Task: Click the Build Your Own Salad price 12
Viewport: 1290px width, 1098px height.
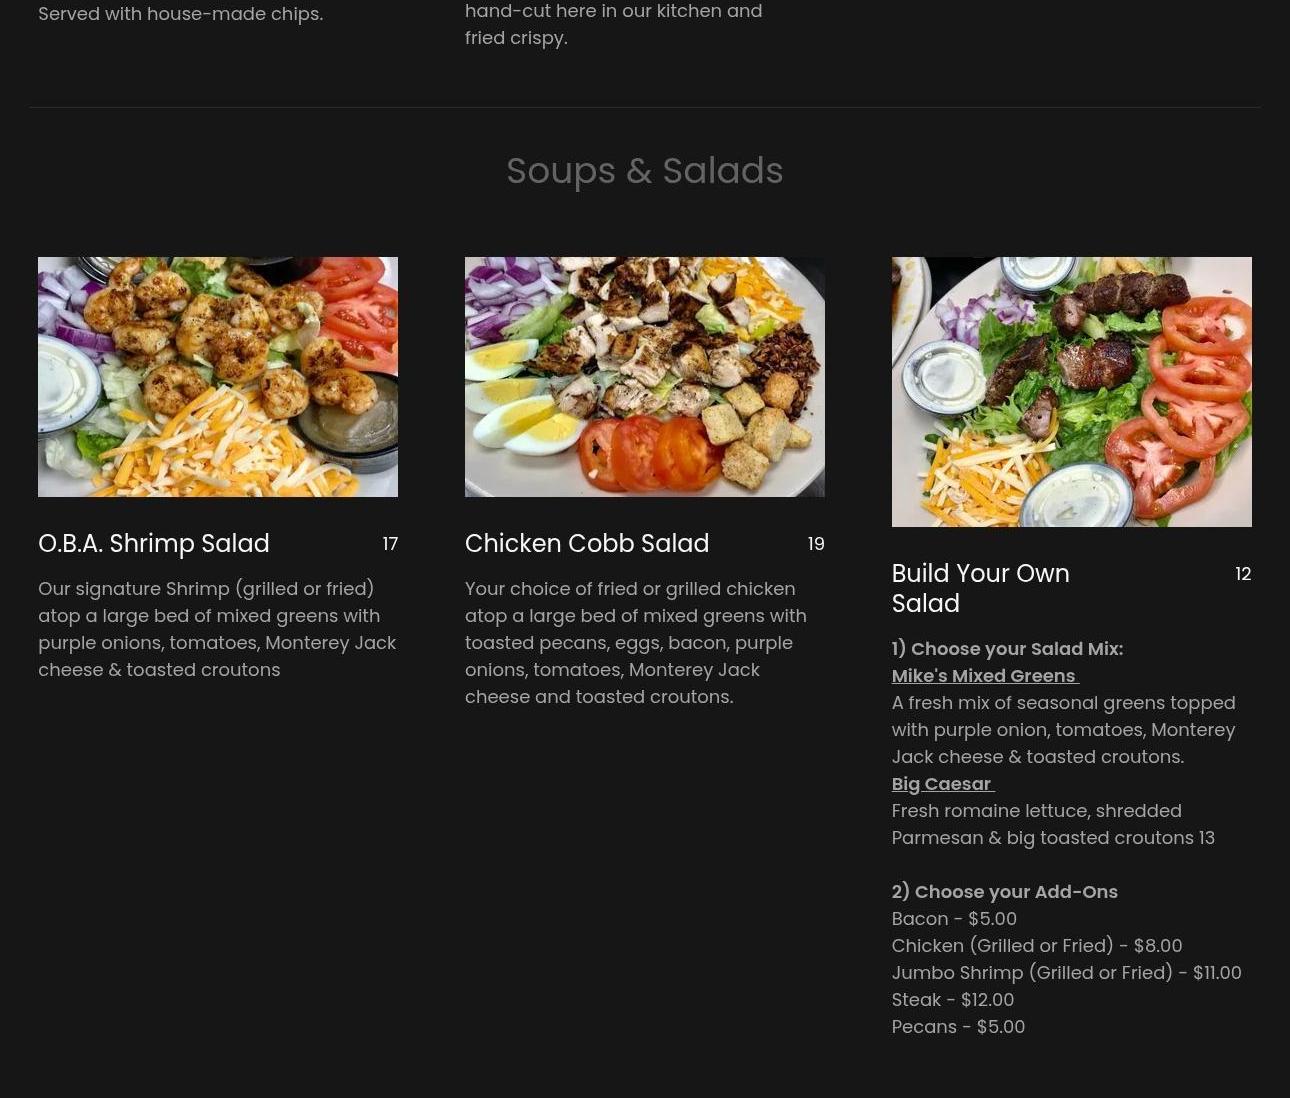Action: pyautogui.click(x=1243, y=574)
